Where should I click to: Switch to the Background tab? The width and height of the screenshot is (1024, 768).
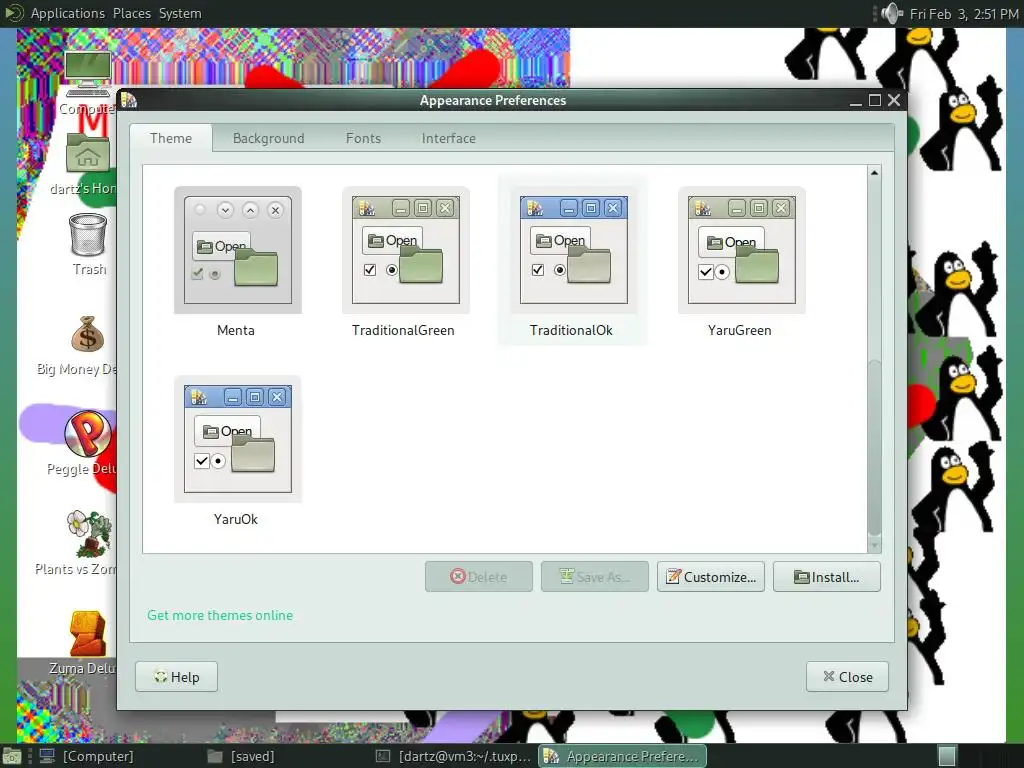click(x=268, y=138)
